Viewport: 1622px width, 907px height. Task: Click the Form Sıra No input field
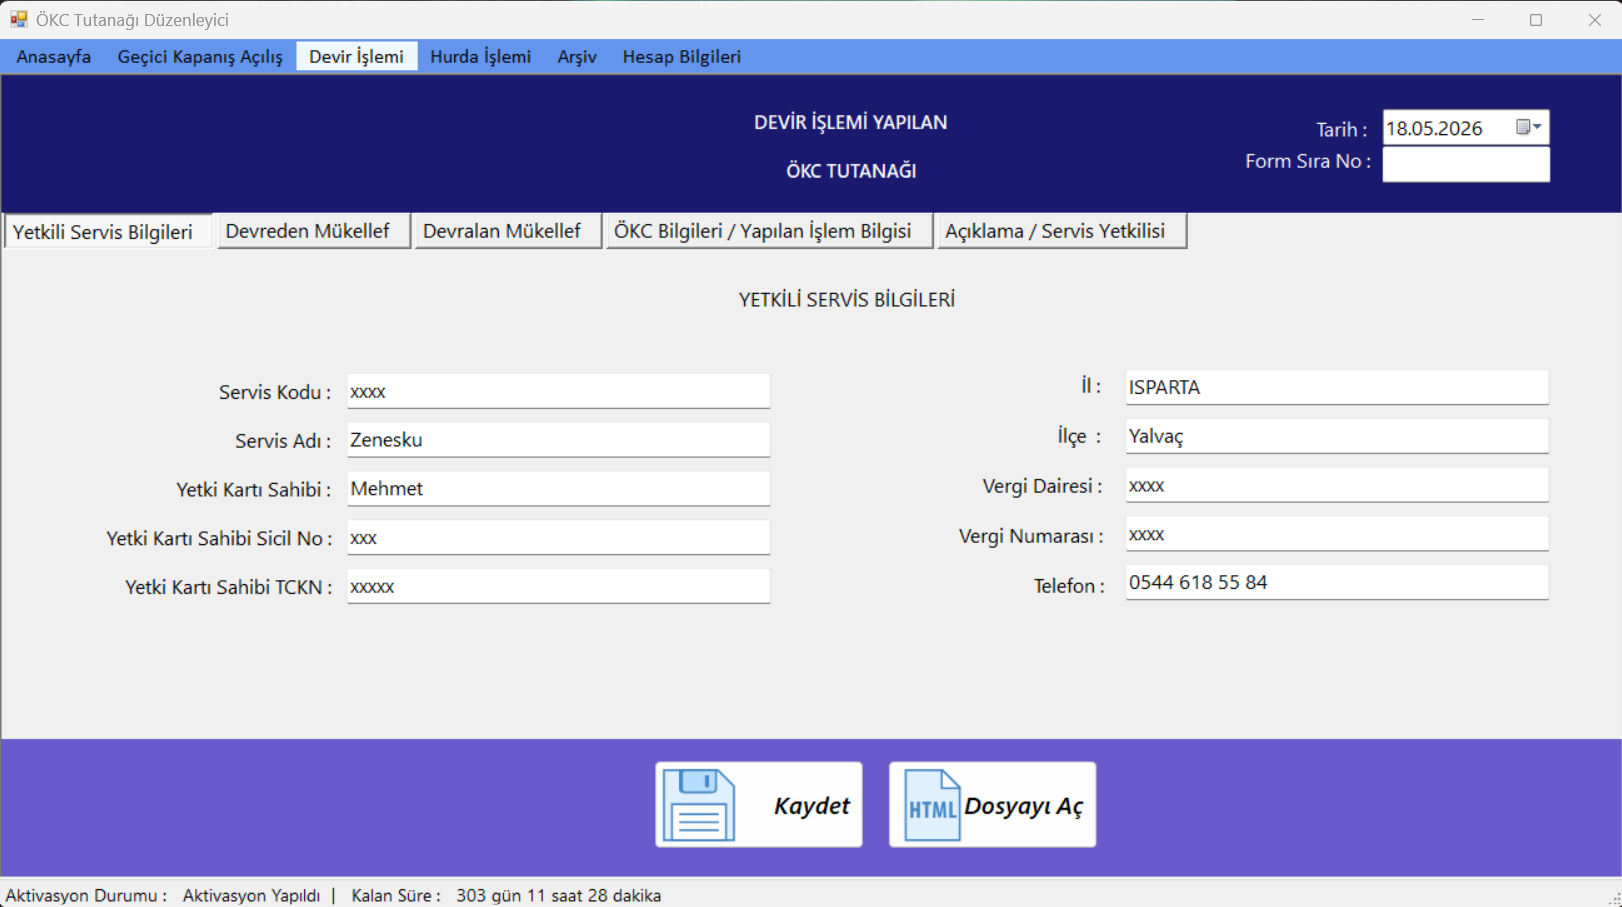point(1466,164)
